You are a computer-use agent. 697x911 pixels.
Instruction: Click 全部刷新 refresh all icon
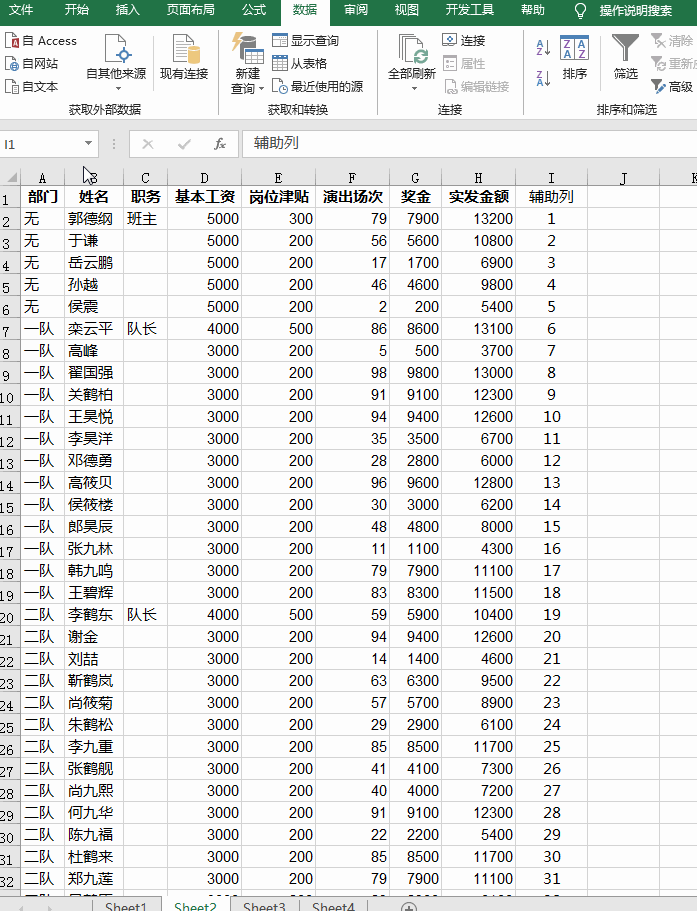(x=412, y=56)
